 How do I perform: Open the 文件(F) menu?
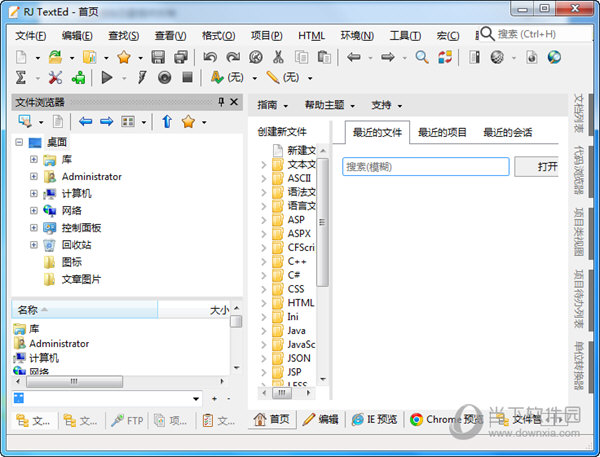(x=31, y=36)
